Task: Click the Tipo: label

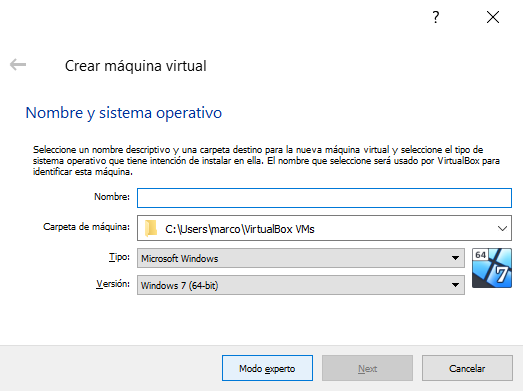Action: 119,257
